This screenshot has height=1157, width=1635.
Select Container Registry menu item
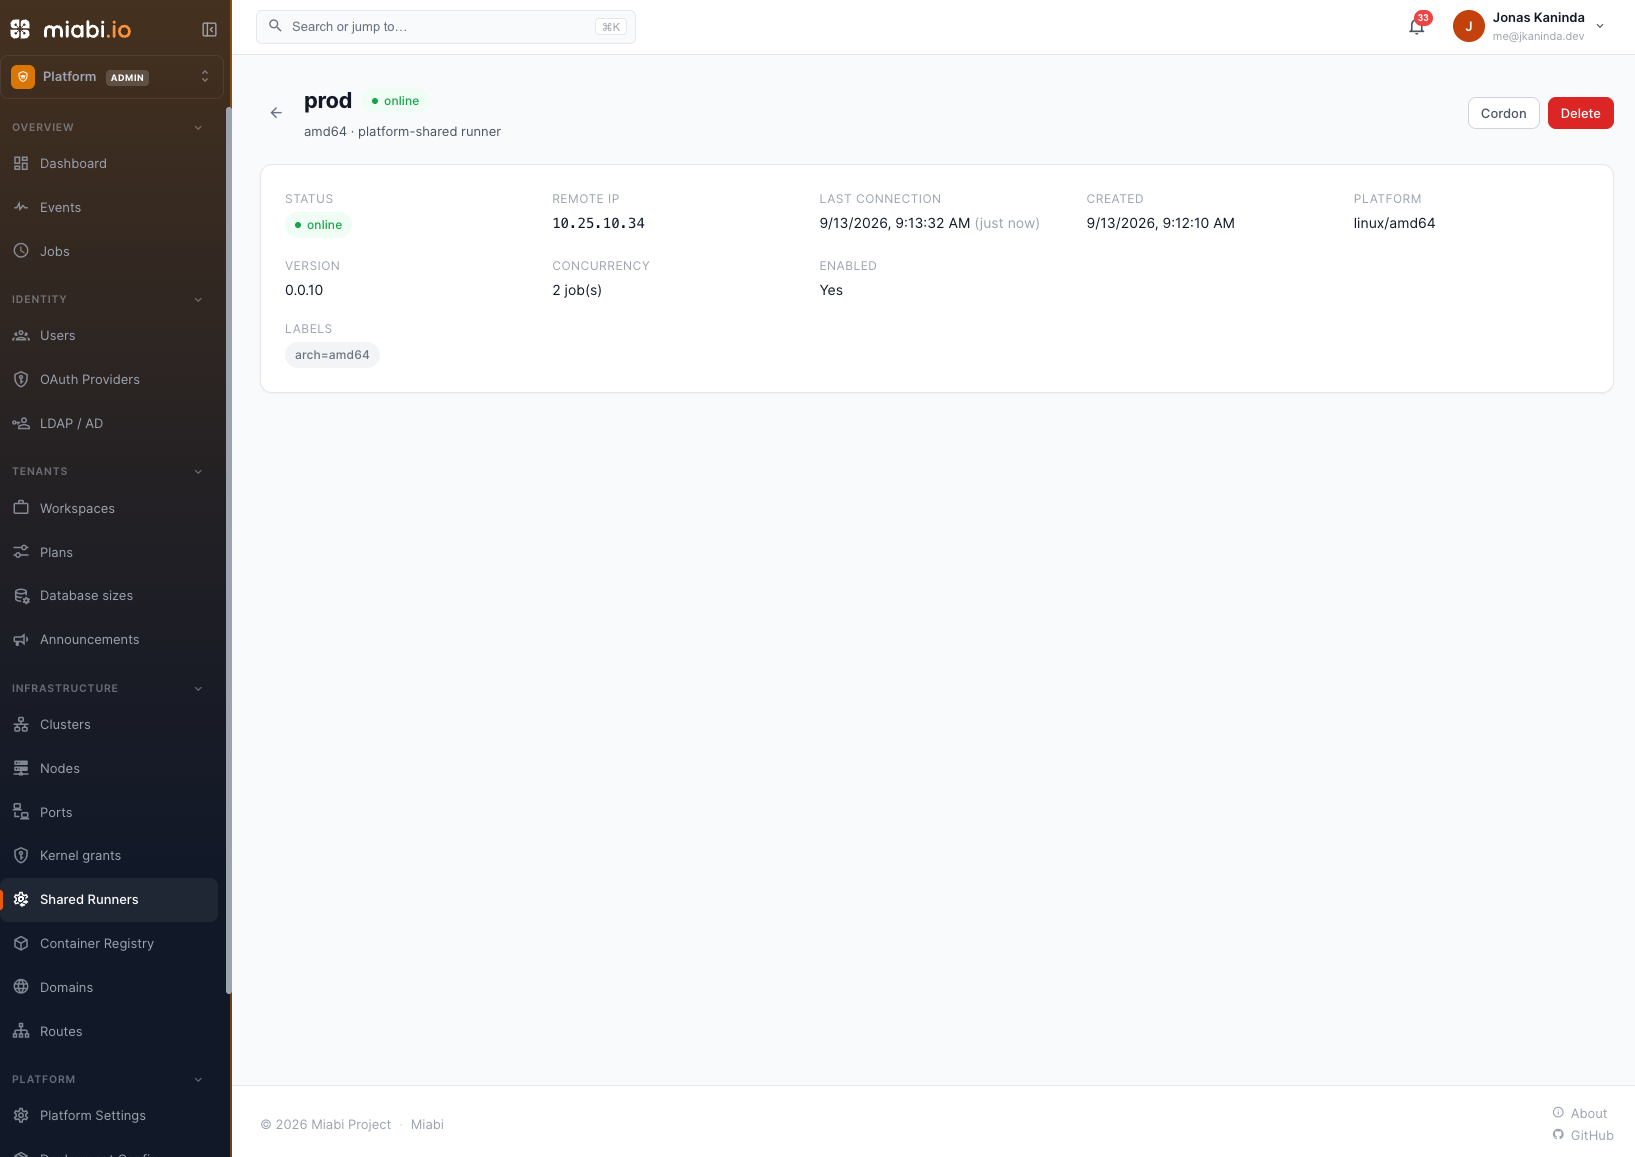pos(109,944)
